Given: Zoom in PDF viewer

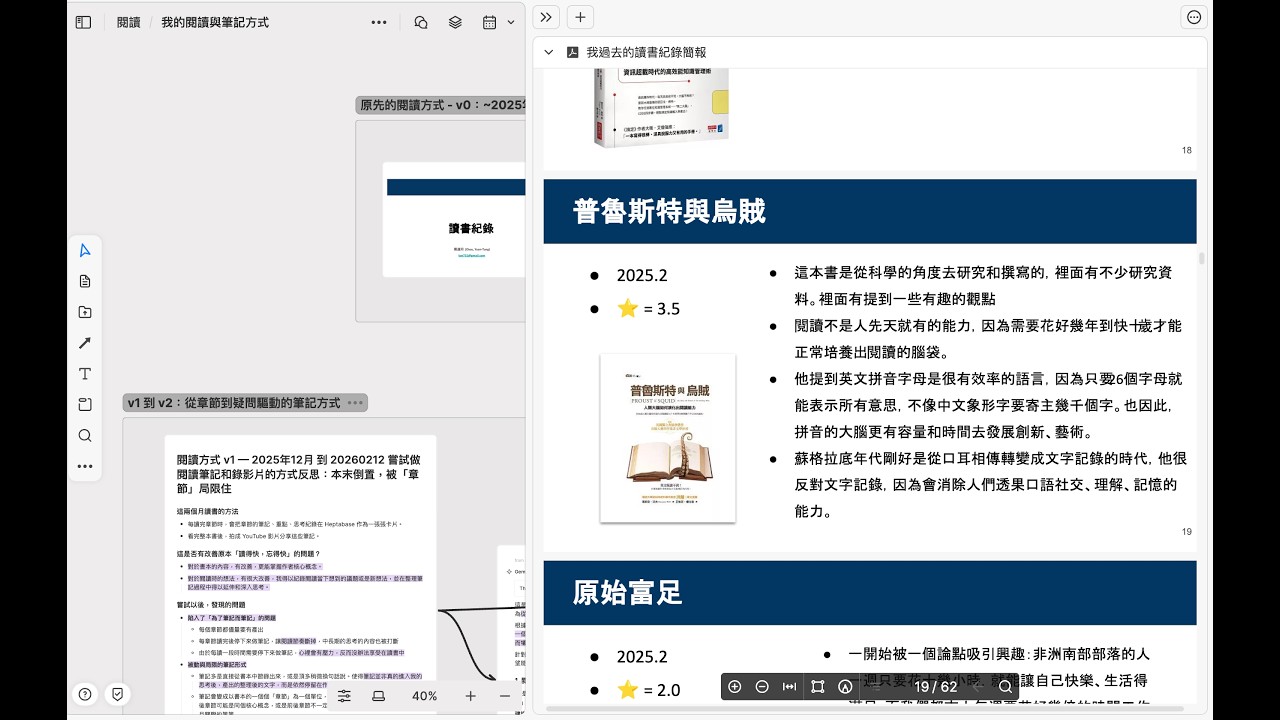Looking at the screenshot, I should click(735, 687).
